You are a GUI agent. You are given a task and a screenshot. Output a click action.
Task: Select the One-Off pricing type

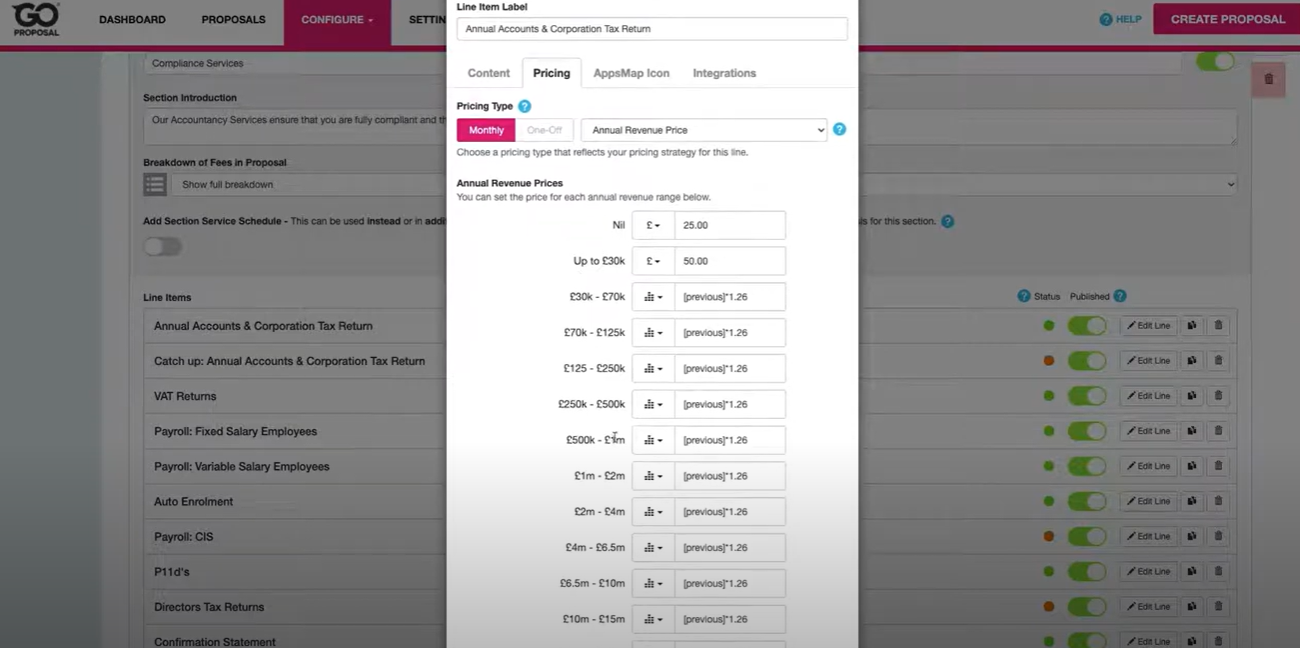(x=544, y=130)
